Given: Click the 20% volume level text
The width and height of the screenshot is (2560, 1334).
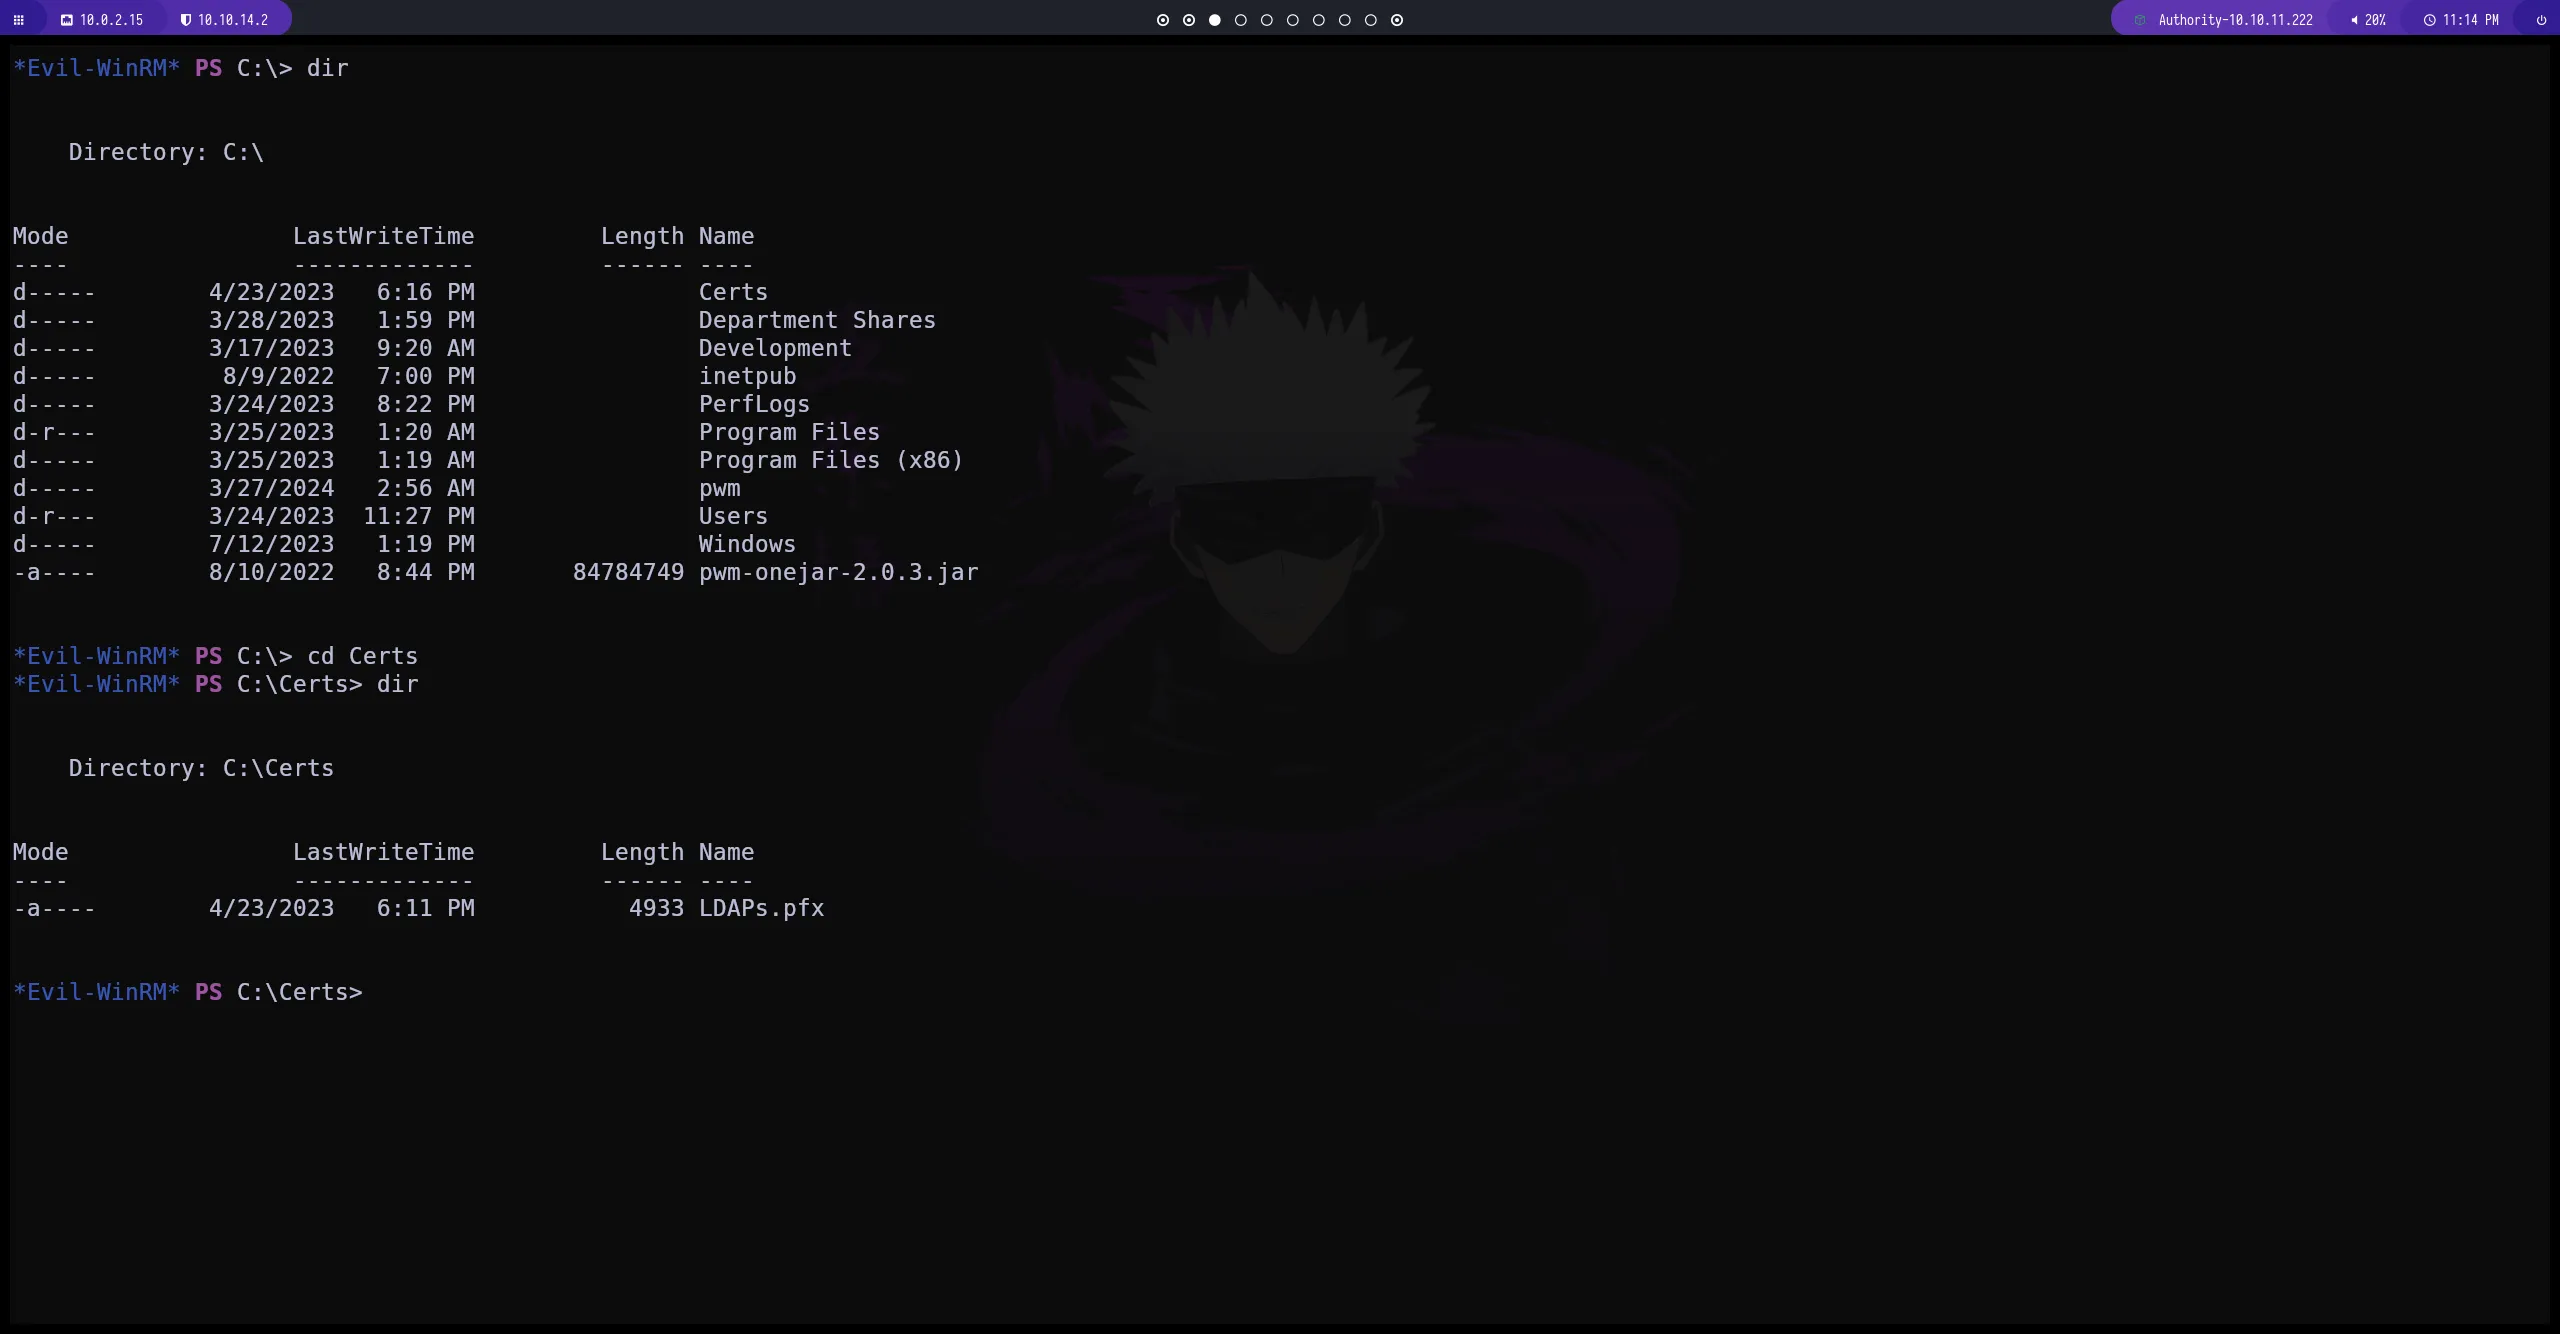Looking at the screenshot, I should pyautogui.click(x=2375, y=20).
